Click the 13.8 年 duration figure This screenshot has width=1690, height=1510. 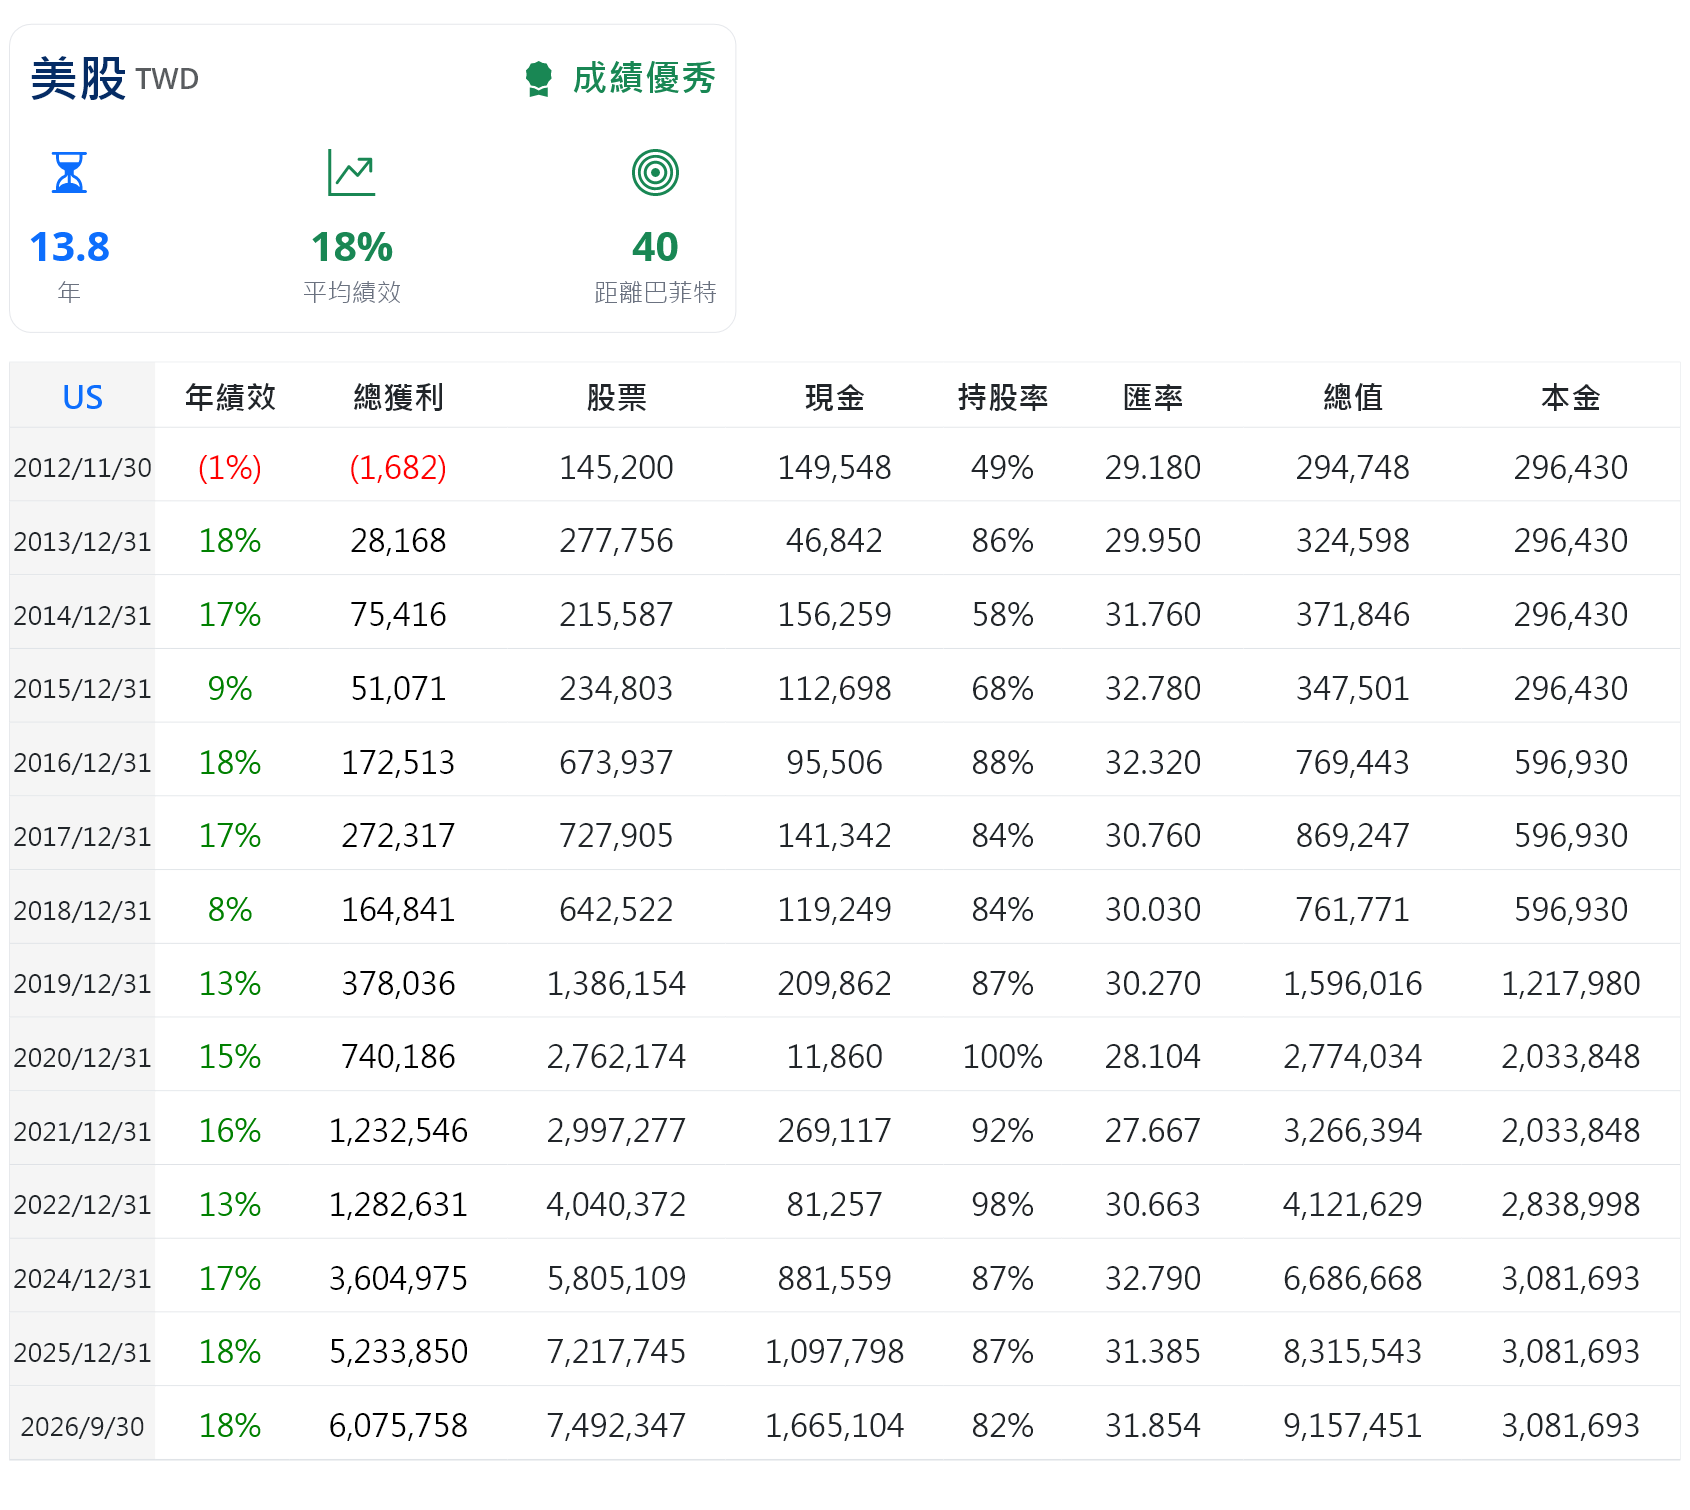click(69, 266)
